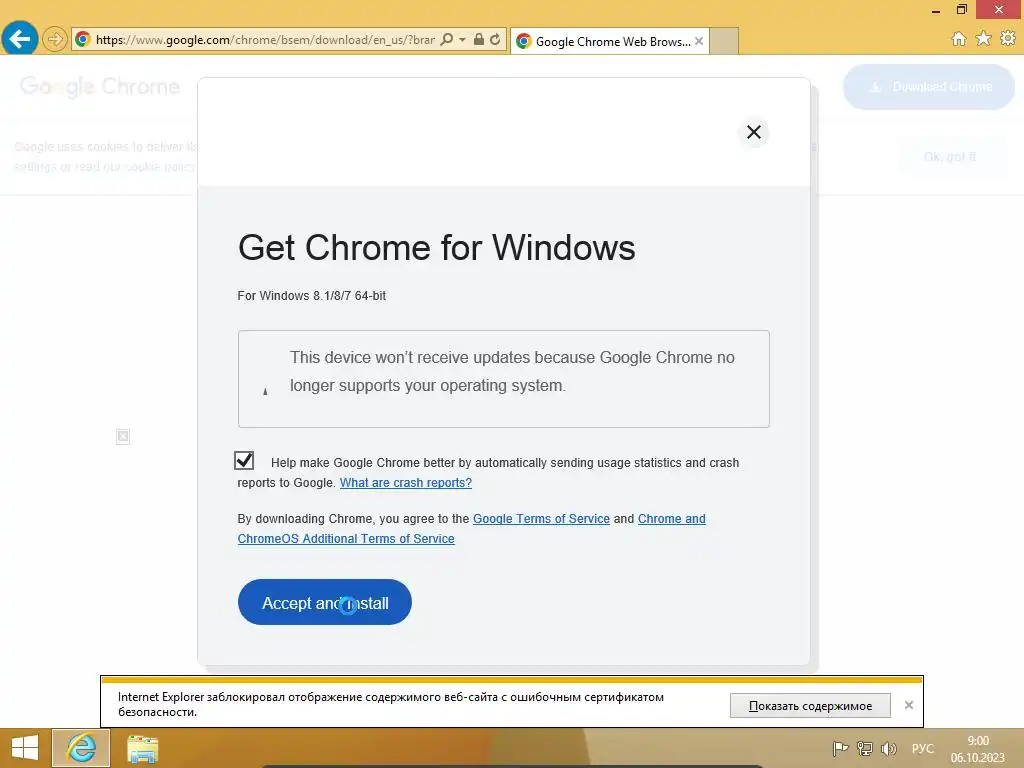This screenshot has height=768, width=1024.
Task: Minimize the Internet Explorer window
Action: [936, 10]
